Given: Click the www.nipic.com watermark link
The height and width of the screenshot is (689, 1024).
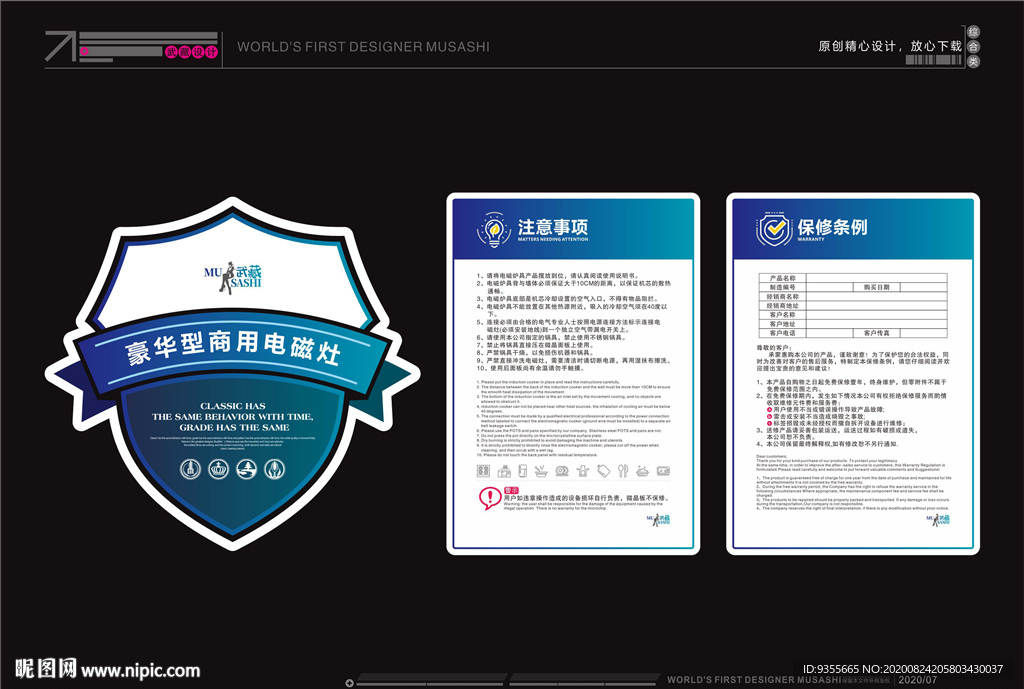Looking at the screenshot, I should (x=140, y=671).
